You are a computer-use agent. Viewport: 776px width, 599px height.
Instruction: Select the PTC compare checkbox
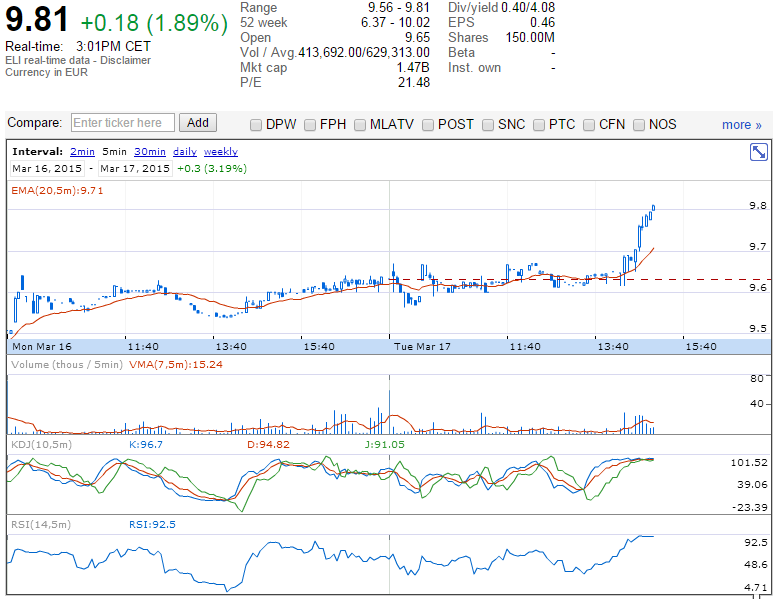point(539,125)
